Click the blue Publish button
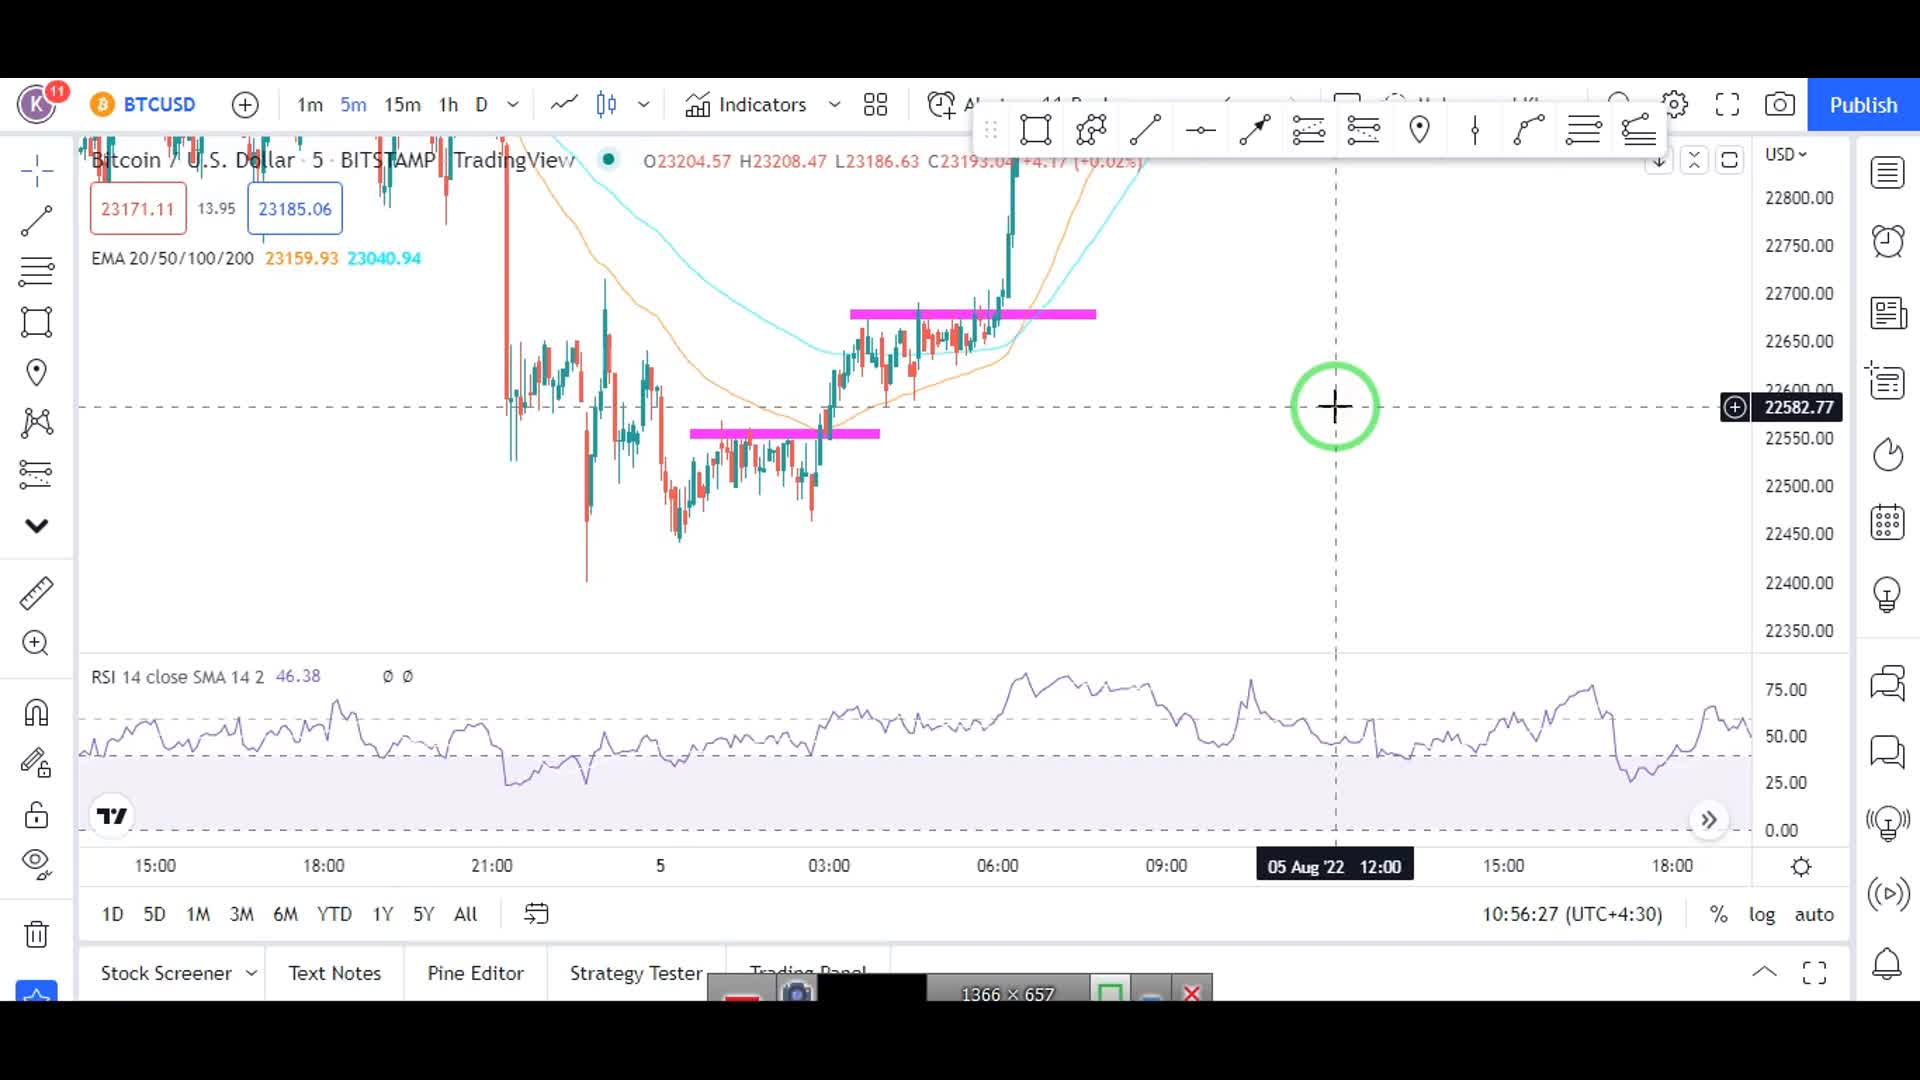The width and height of the screenshot is (1920, 1080). [1863, 105]
